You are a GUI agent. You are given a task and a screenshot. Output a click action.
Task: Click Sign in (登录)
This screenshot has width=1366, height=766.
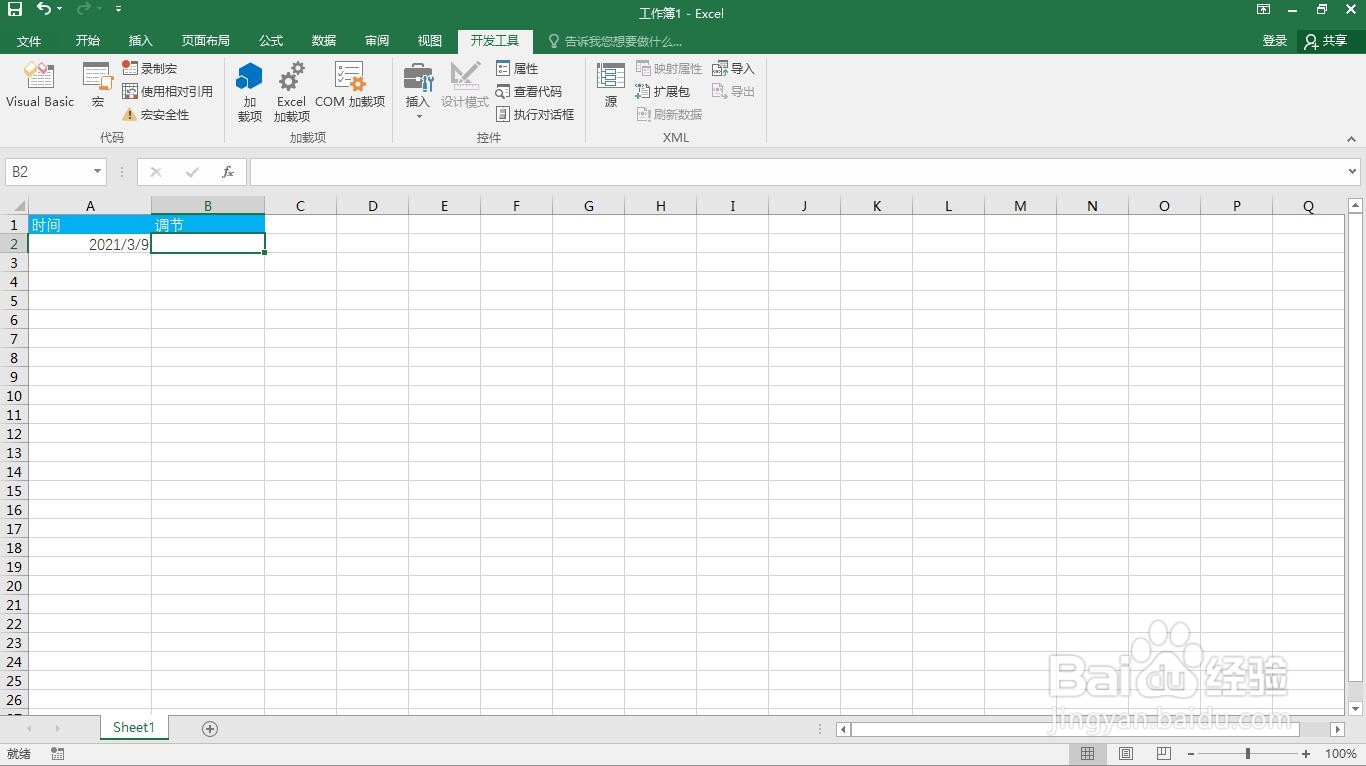pos(1275,41)
